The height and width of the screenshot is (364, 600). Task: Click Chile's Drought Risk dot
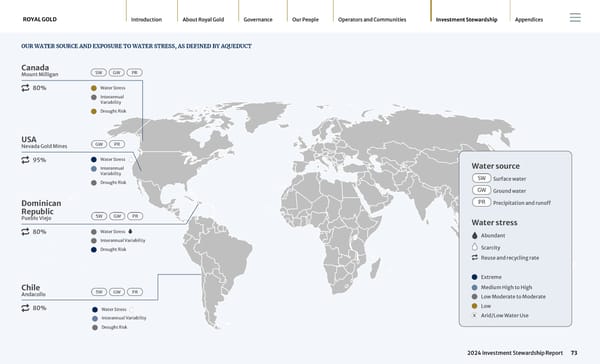[95, 328]
